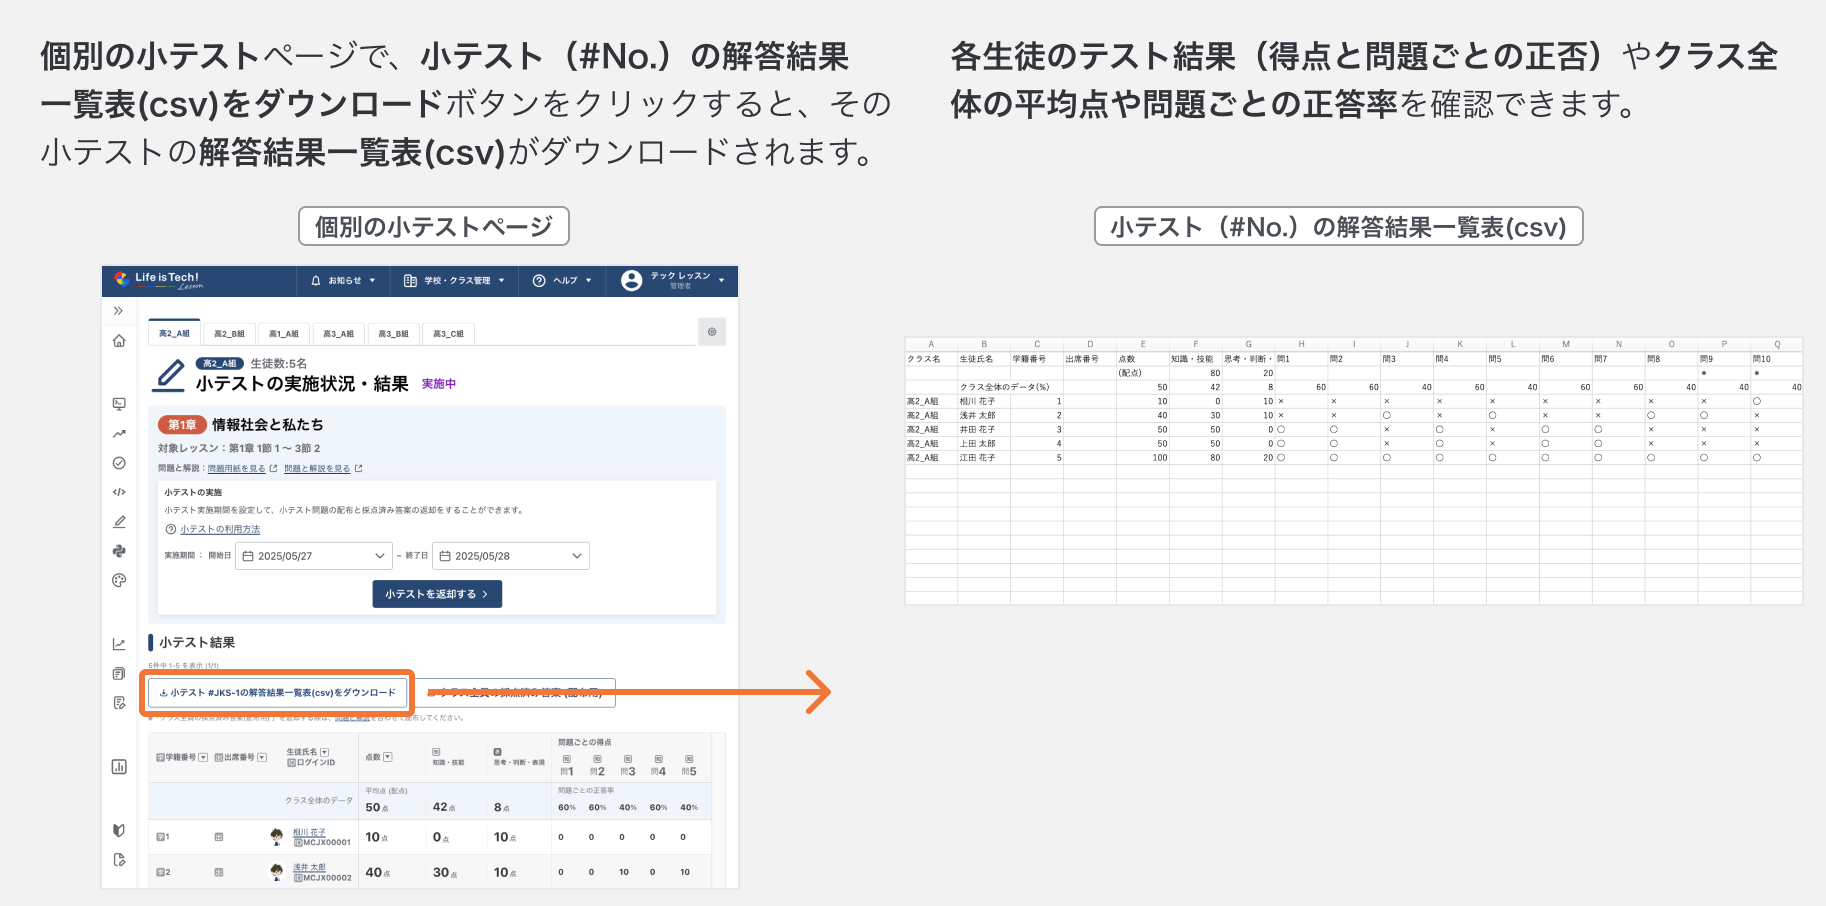The height and width of the screenshot is (906, 1826).
Task: Sort by 学籍番号 column arrow
Action: click(x=203, y=758)
